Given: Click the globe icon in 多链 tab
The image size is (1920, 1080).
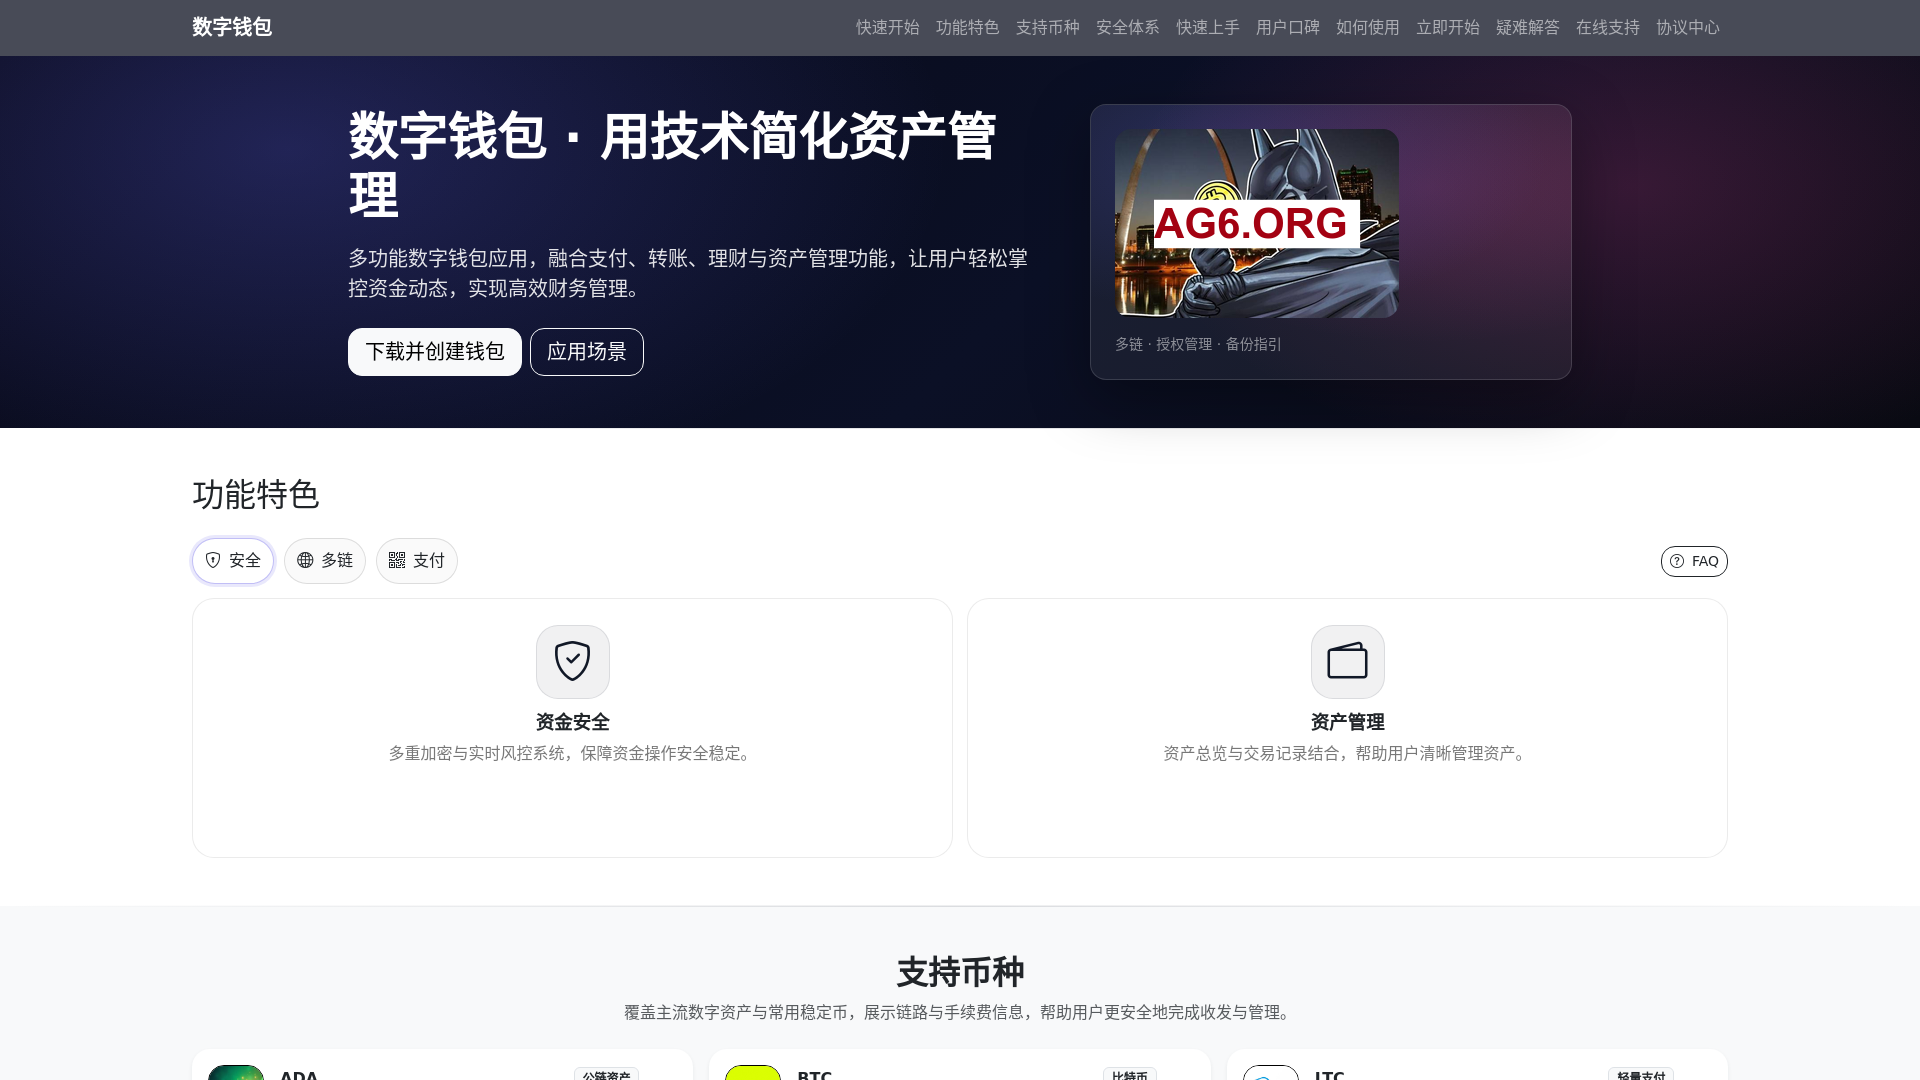Looking at the screenshot, I should [x=305, y=561].
